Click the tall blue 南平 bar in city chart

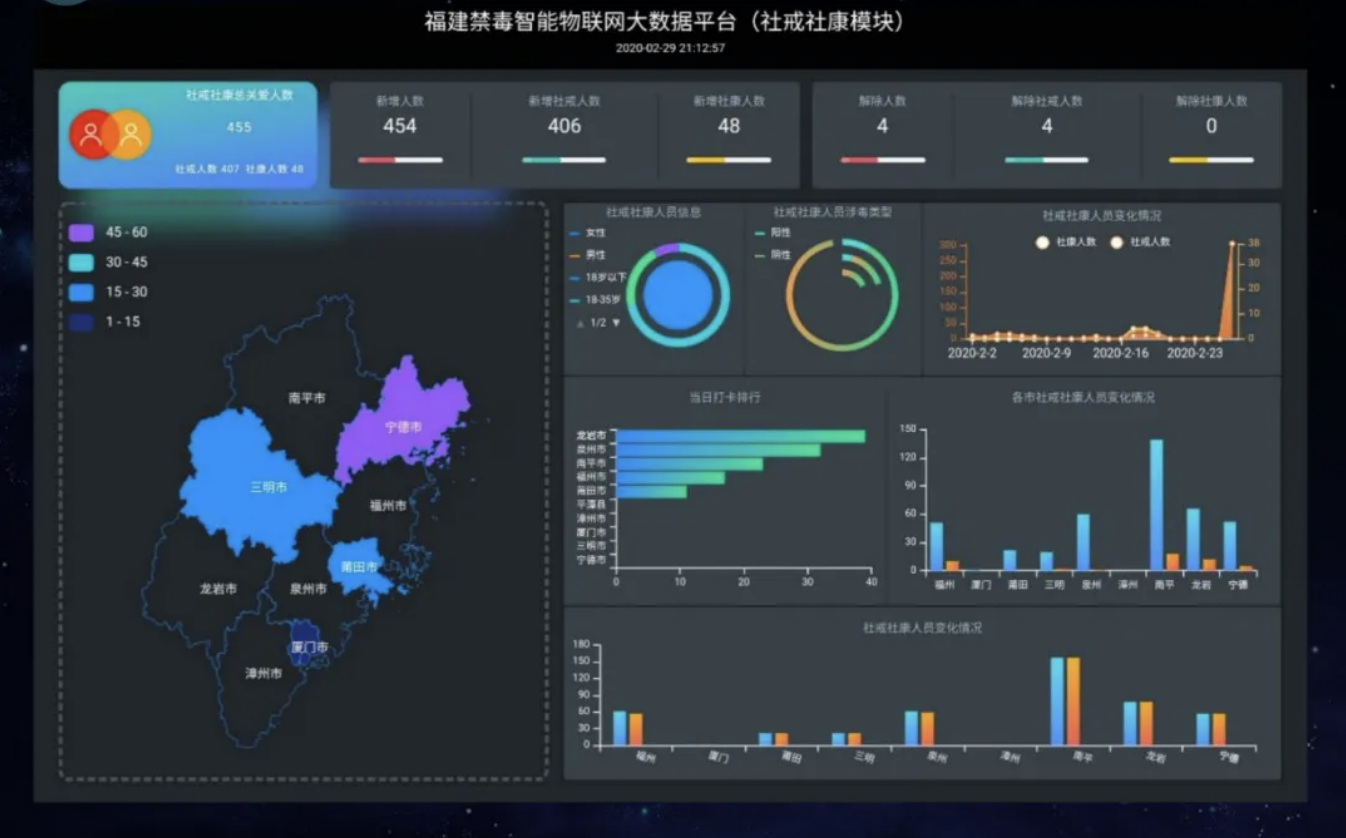[1156, 504]
